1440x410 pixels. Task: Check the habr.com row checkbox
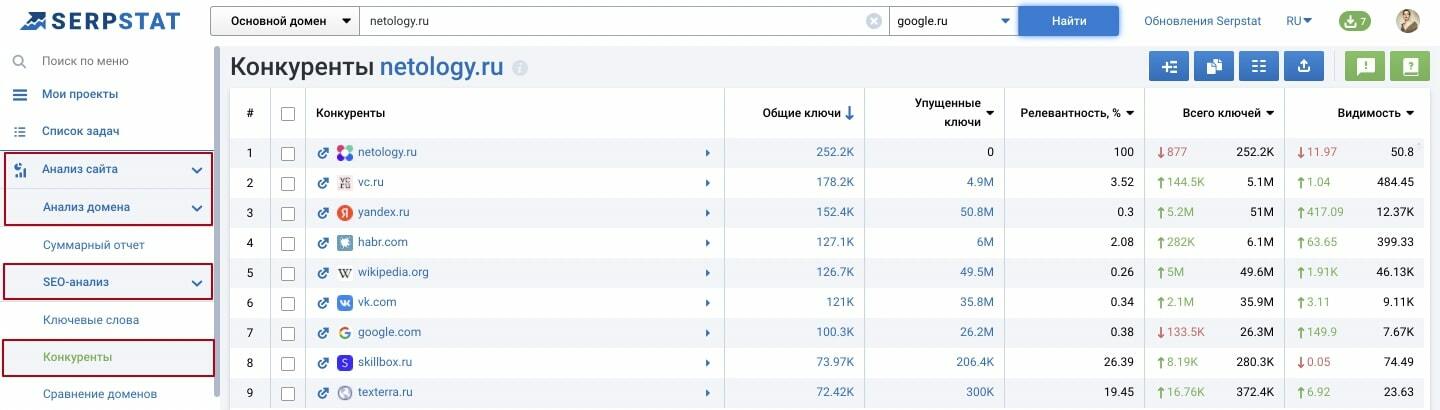(x=288, y=243)
